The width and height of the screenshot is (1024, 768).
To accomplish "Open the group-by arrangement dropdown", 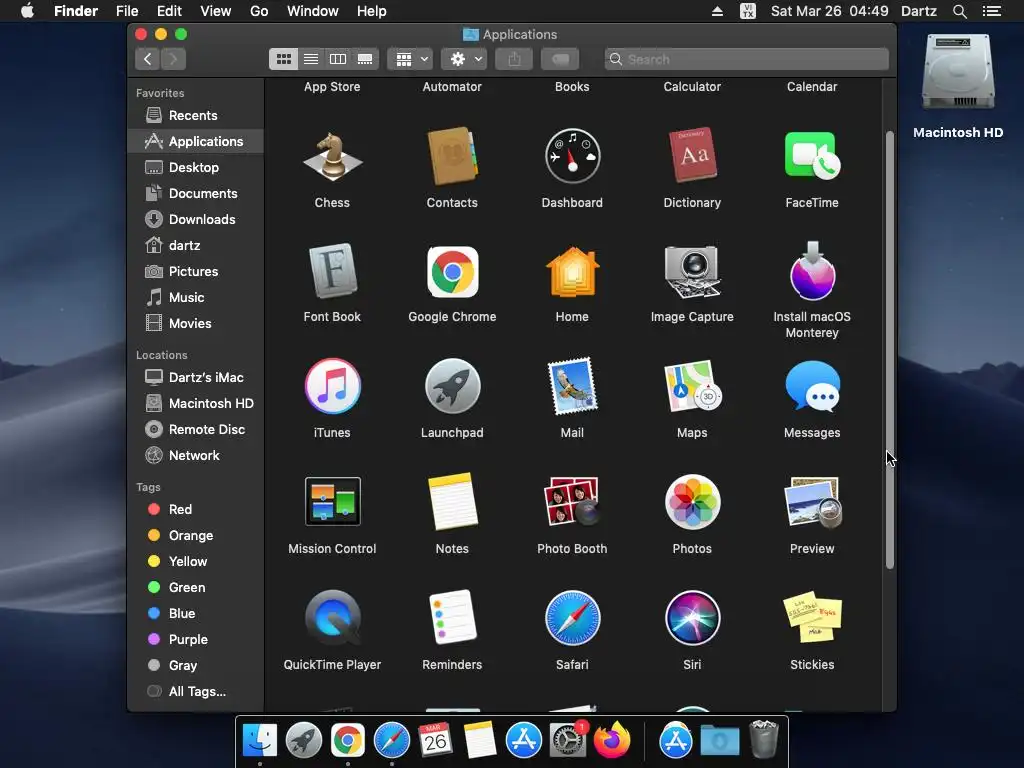I will click(x=410, y=59).
